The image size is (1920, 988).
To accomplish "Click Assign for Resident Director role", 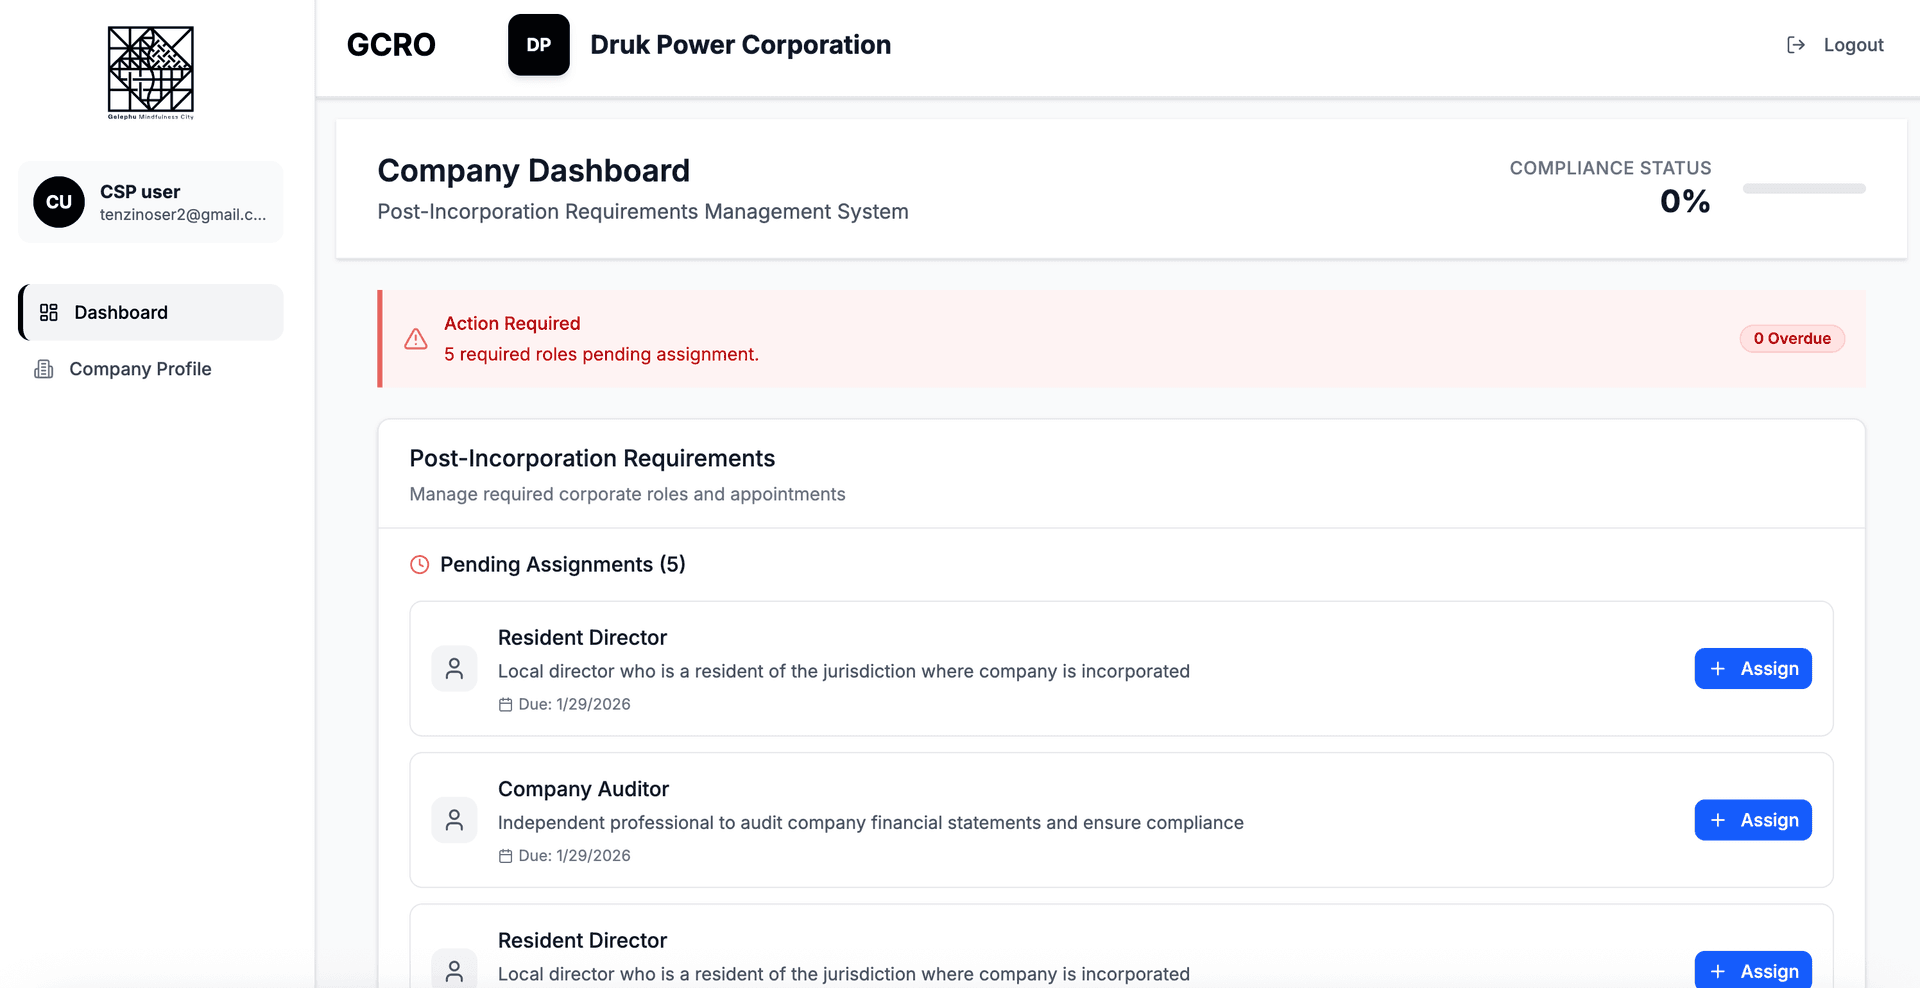I will (x=1752, y=668).
